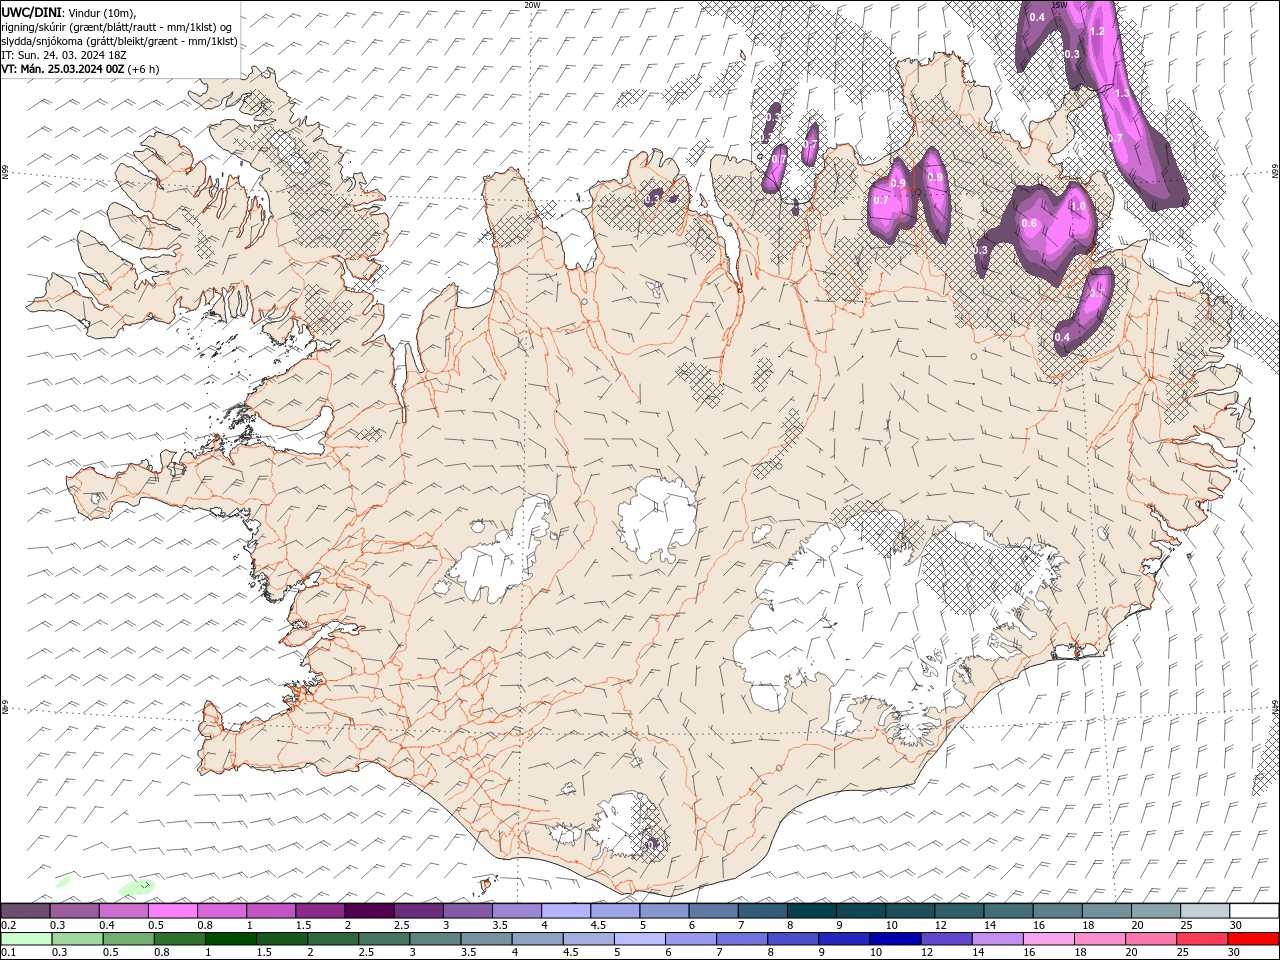Click the pale green 0.1–0.3 rain swatch
This screenshot has width=1280, height=960.
[26, 939]
